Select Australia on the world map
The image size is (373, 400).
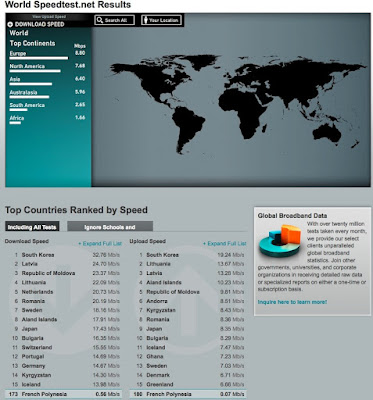[x=327, y=133]
